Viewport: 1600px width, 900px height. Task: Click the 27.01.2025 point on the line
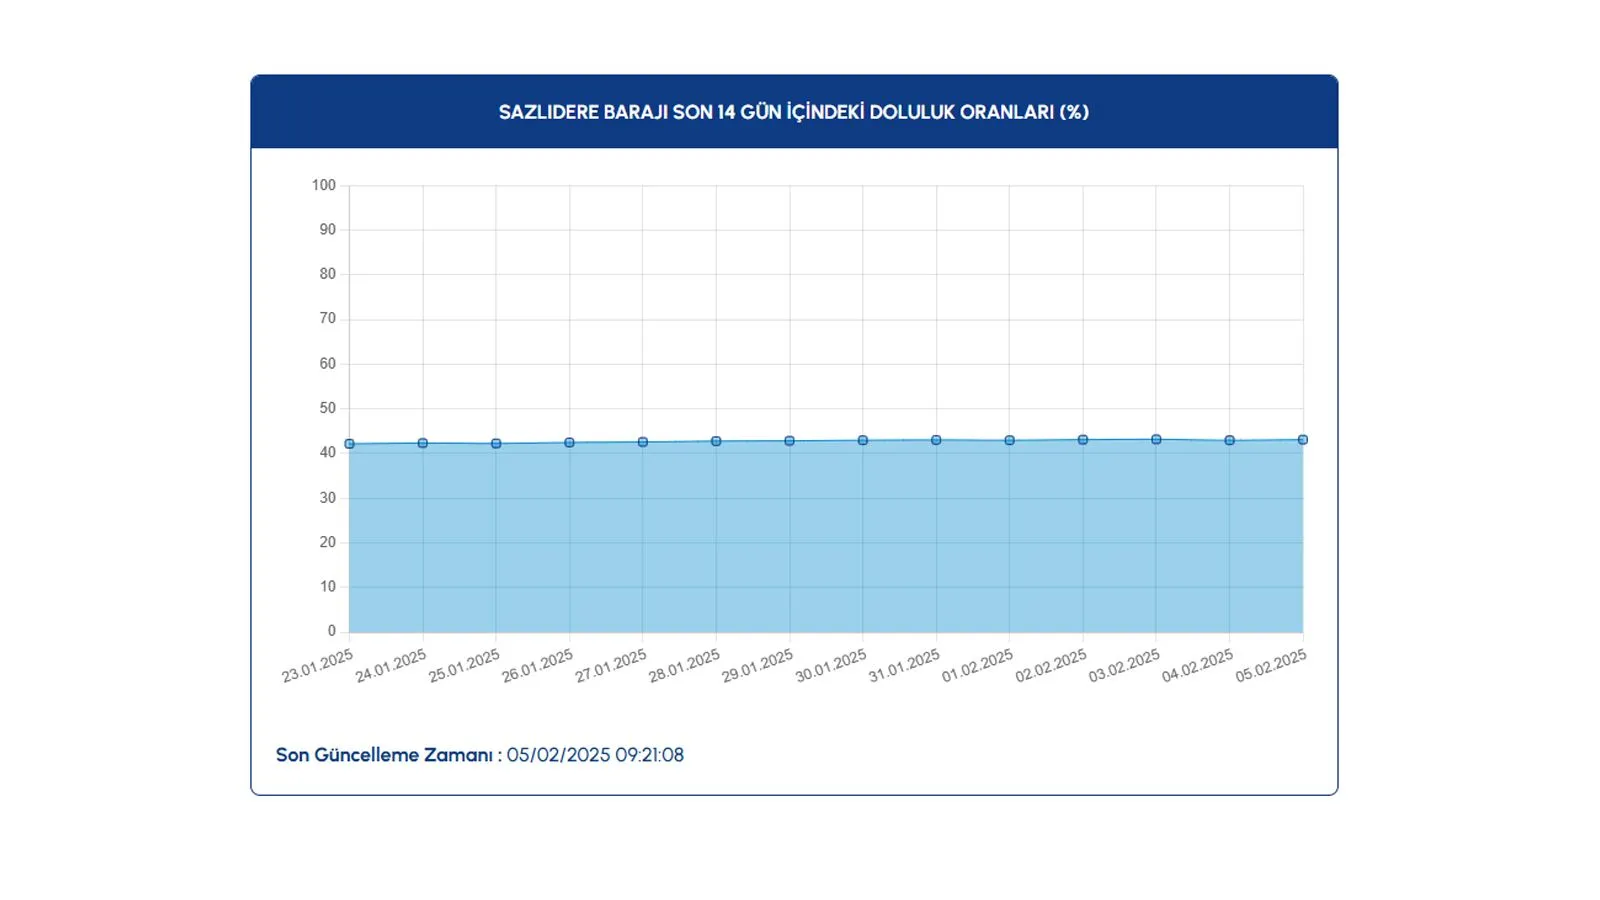[x=643, y=442]
